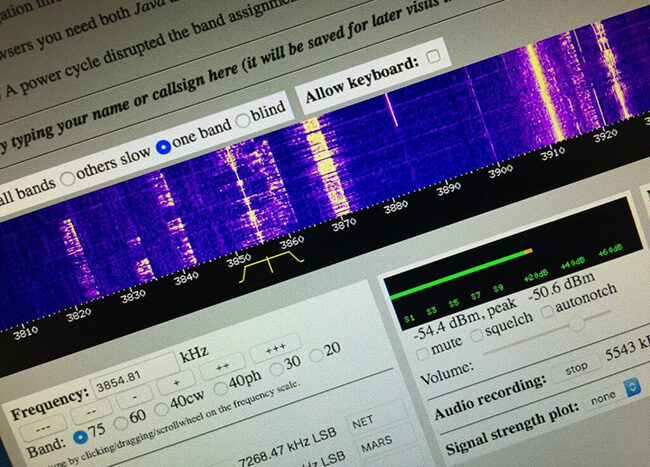Viewport: 650px width, 467px height.
Task: Select the 'one band' radio option
Action: click(x=163, y=146)
